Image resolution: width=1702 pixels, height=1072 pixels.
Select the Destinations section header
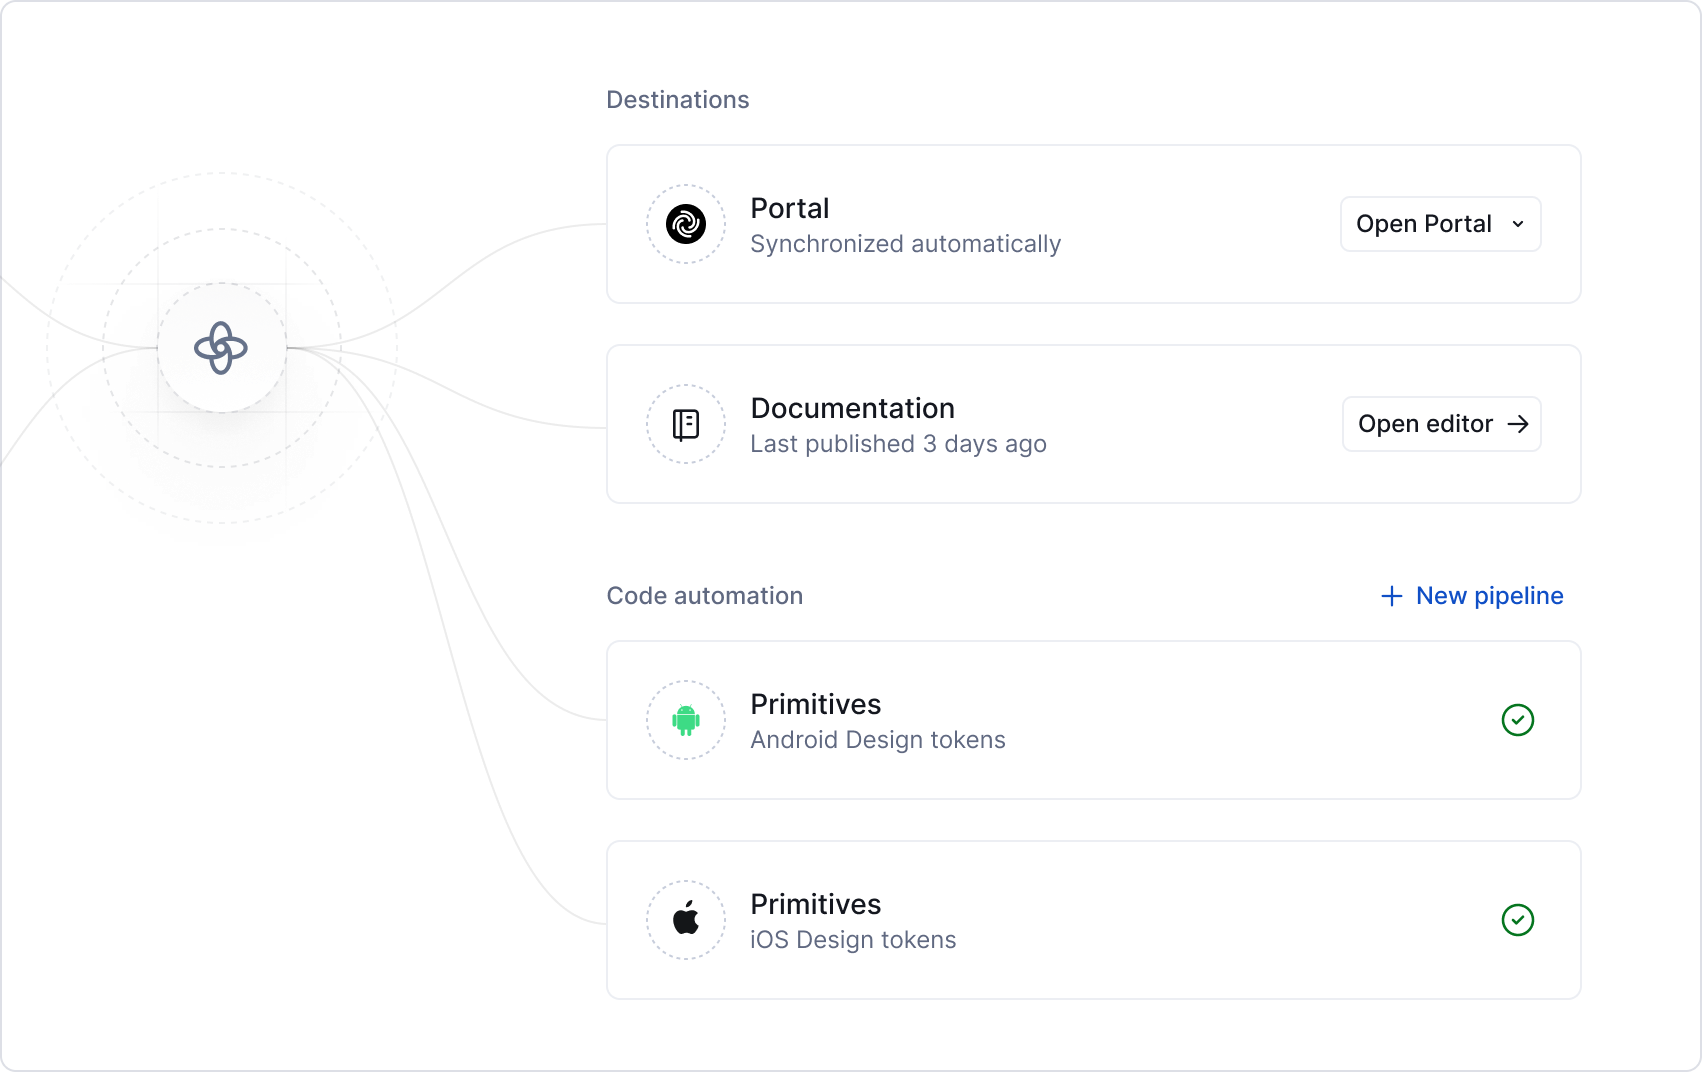(x=677, y=99)
